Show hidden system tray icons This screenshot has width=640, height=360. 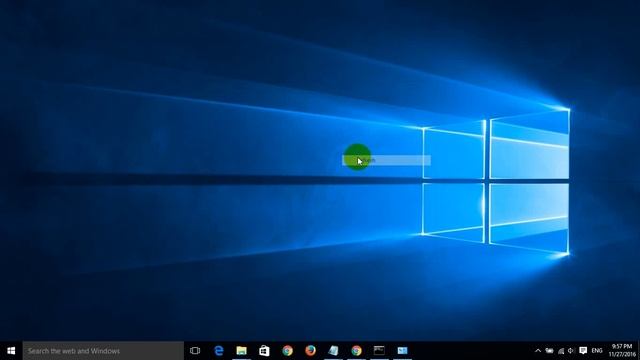tap(538, 351)
